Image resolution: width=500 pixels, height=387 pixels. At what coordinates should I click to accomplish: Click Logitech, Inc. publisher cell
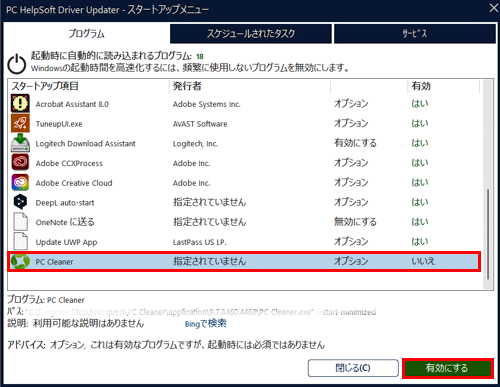195,144
